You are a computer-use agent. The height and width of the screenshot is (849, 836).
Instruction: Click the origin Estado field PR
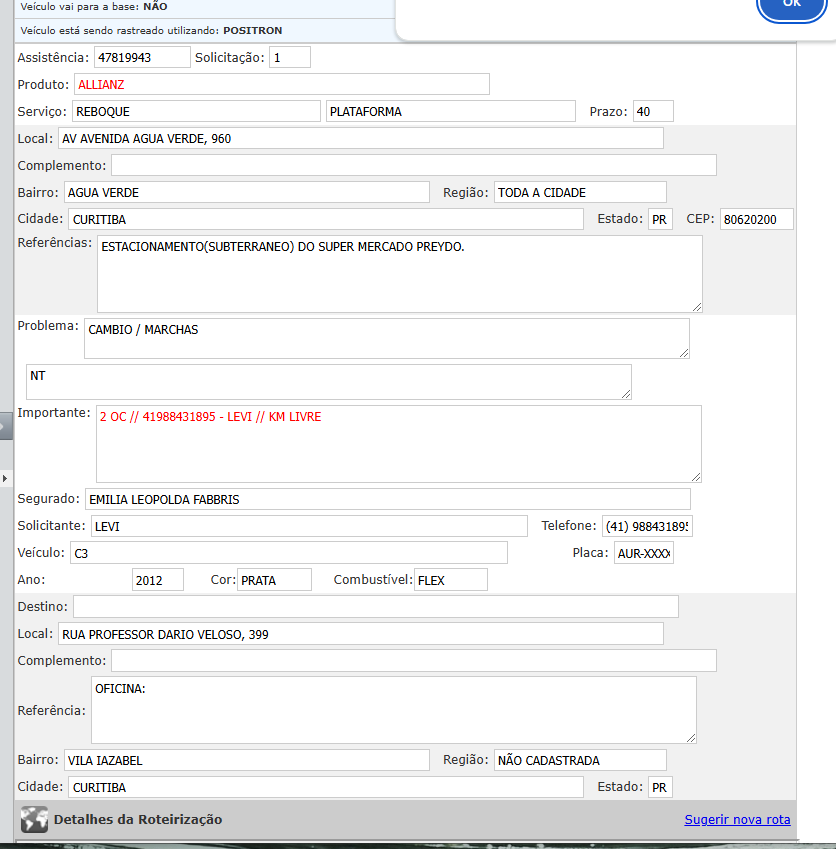[660, 219]
